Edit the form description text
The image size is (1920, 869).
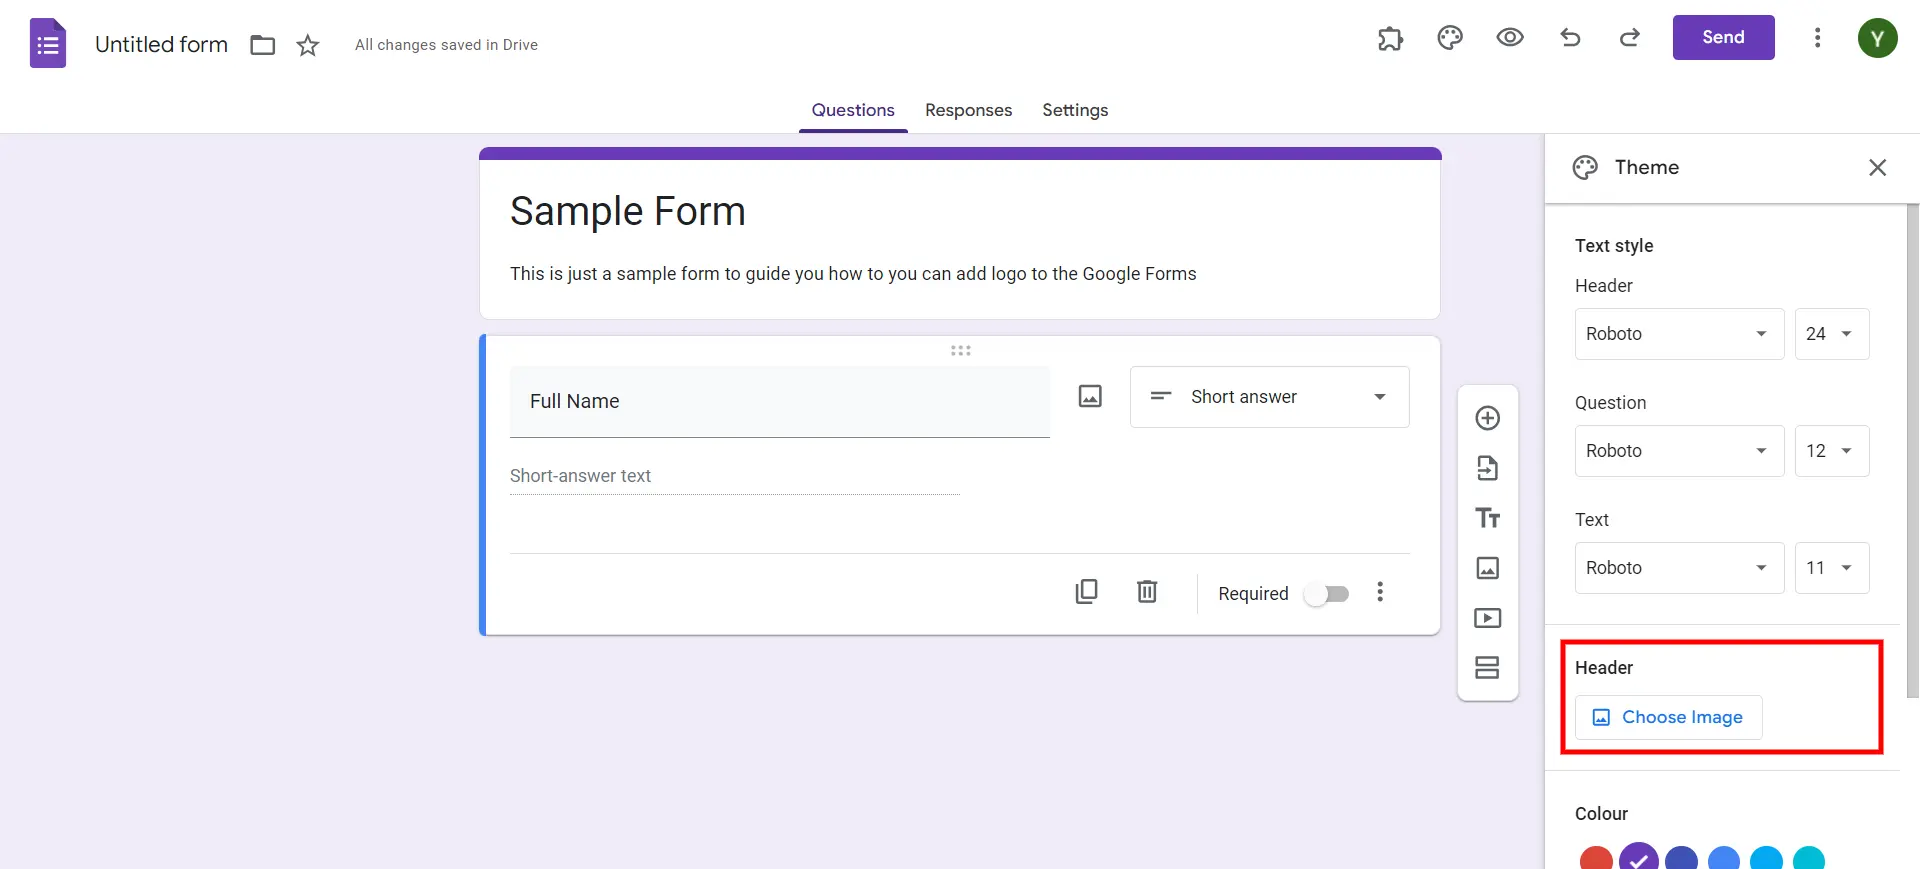(853, 274)
